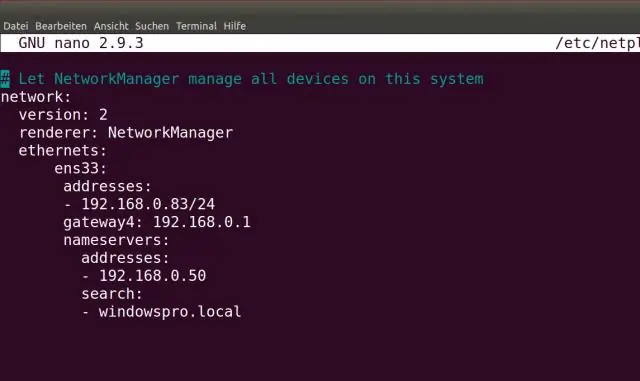Click the 'GNU nano 2.9.3' title text

[x=81, y=43]
